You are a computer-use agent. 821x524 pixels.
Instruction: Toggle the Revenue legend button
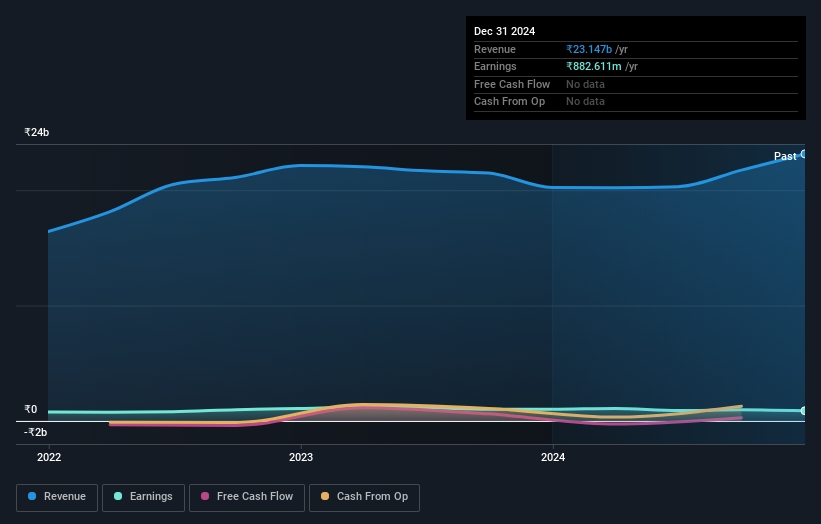click(x=57, y=497)
